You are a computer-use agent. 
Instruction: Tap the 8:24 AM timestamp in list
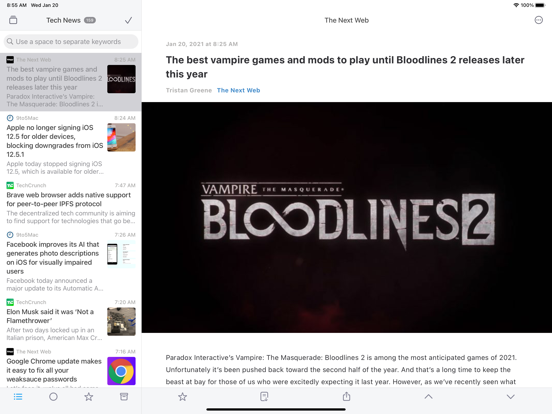point(125,118)
